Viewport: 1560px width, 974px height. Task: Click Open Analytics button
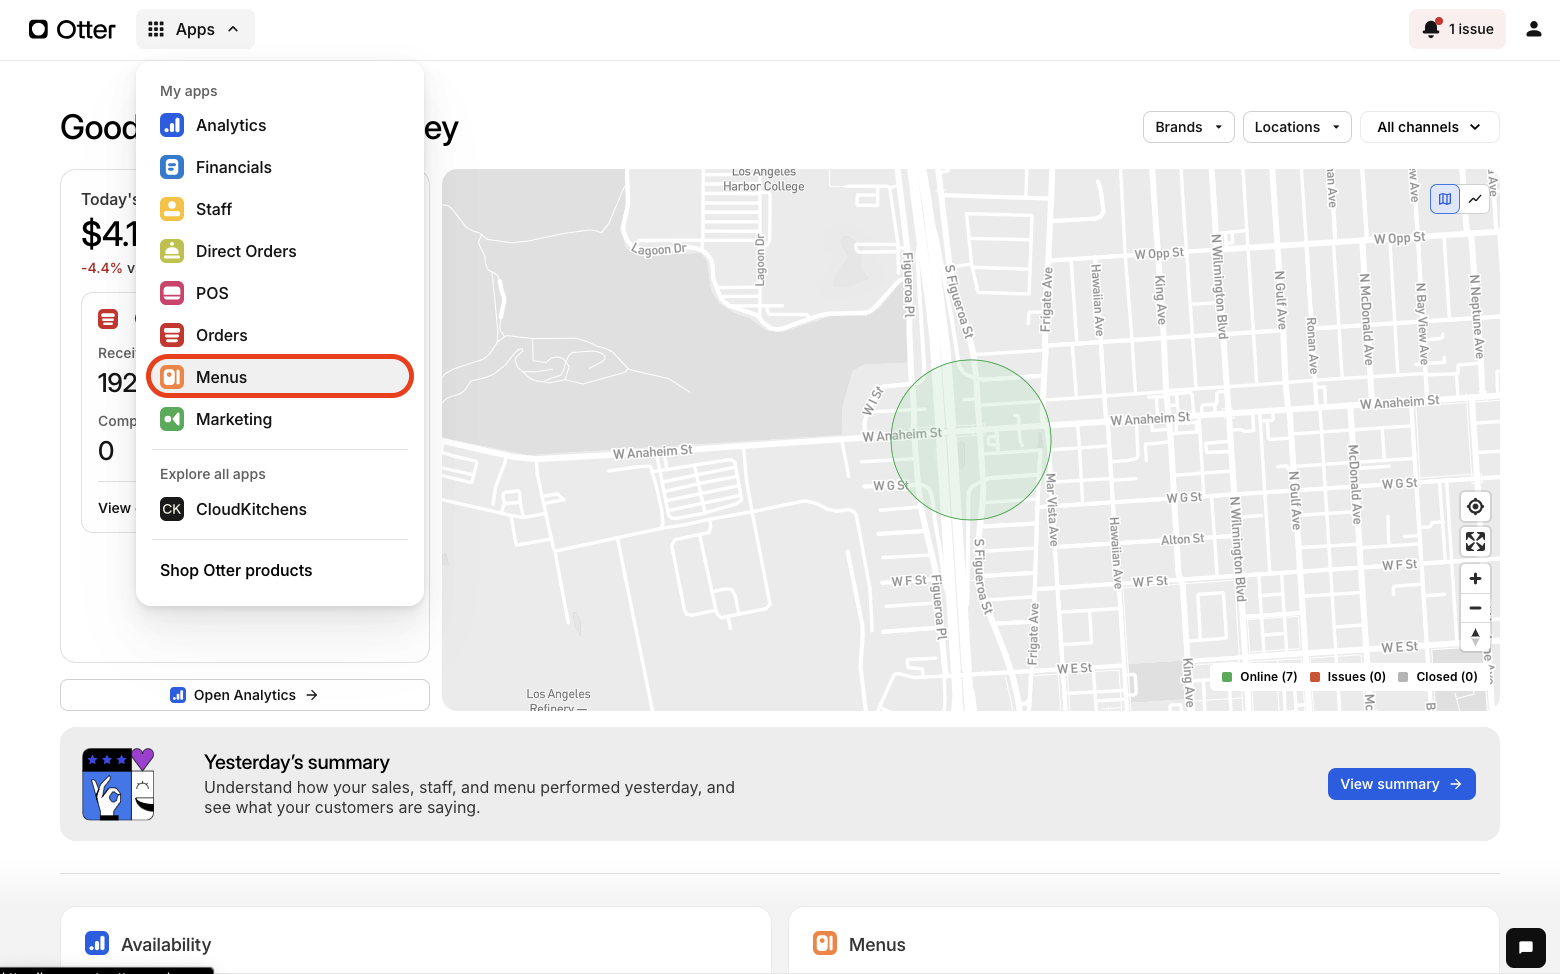click(245, 695)
